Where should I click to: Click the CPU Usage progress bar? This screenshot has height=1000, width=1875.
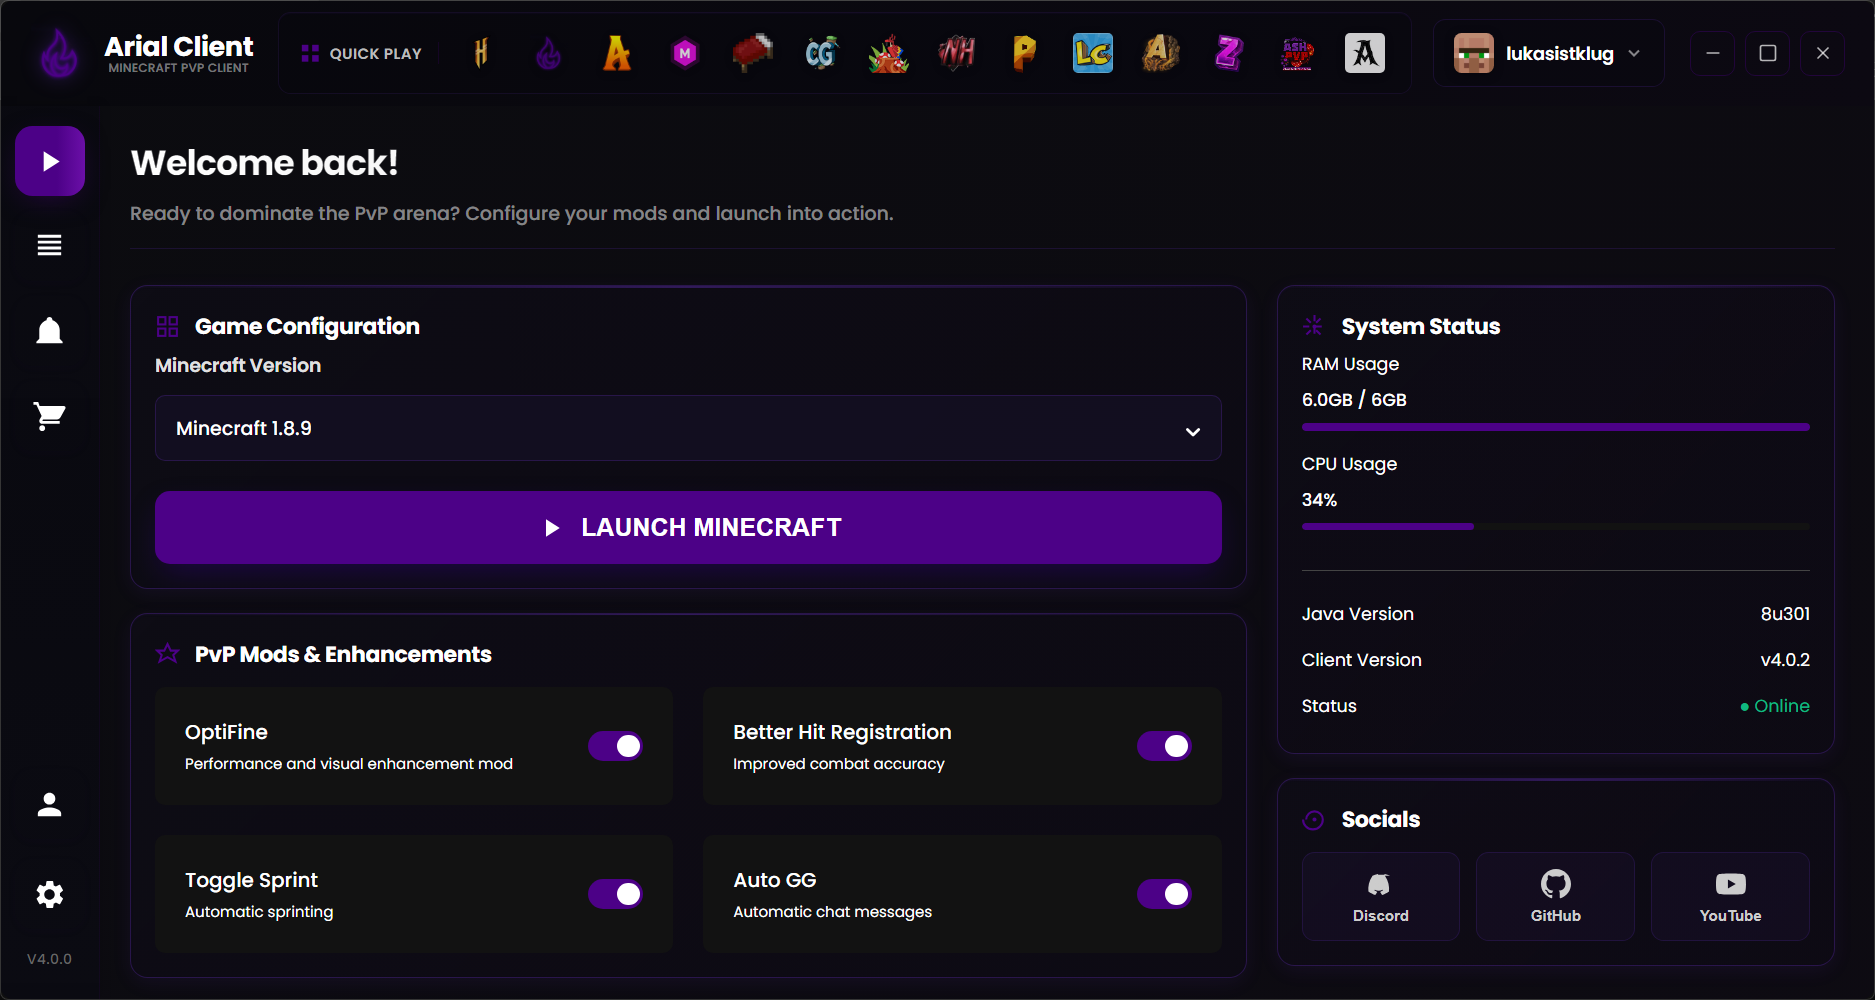coord(1555,526)
